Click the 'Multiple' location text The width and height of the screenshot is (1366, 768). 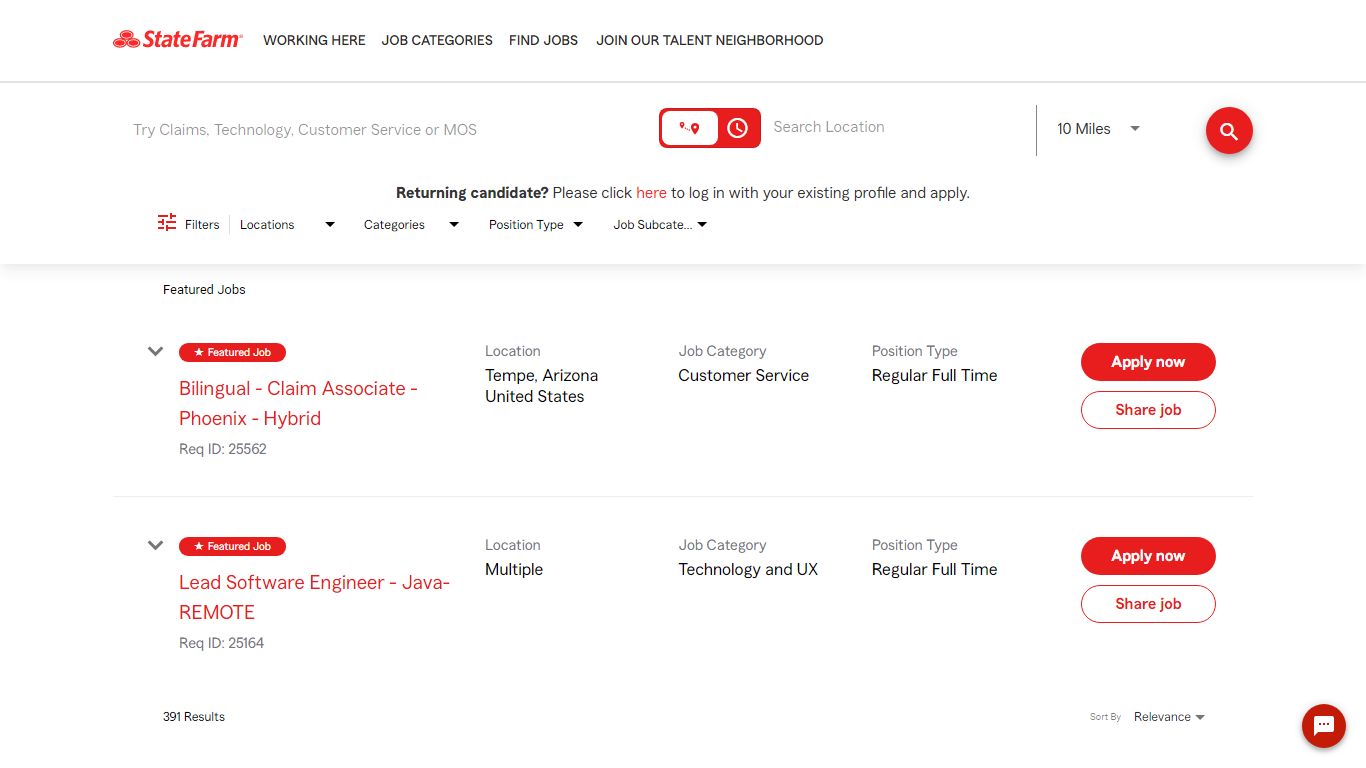[x=514, y=569]
